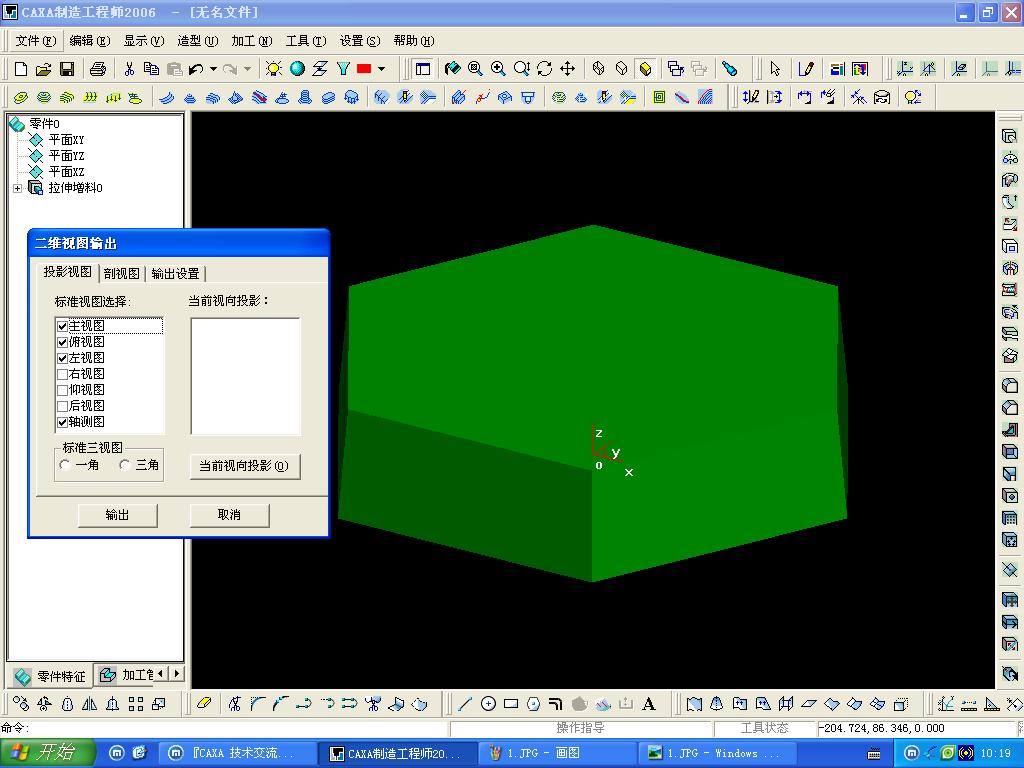Switch to CAXA 技术交流 taskbar window
The image size is (1024, 768).
(x=236, y=753)
